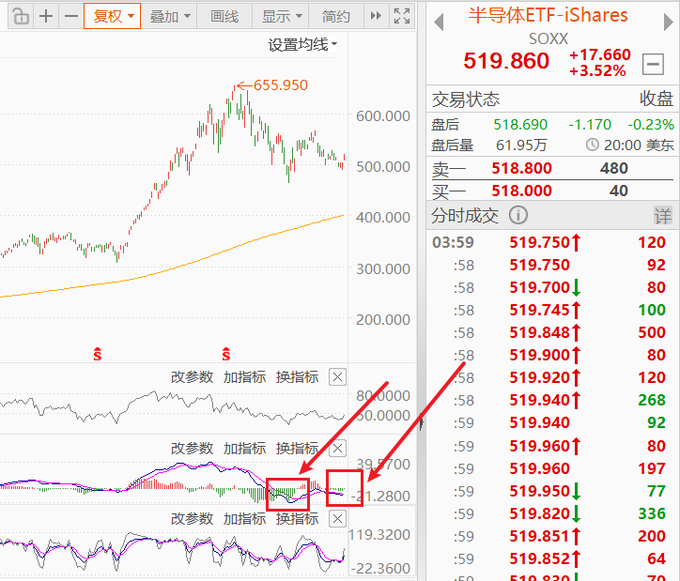Click the panel splitter handle between chart and quotes
680x581 pixels.
[421, 421]
